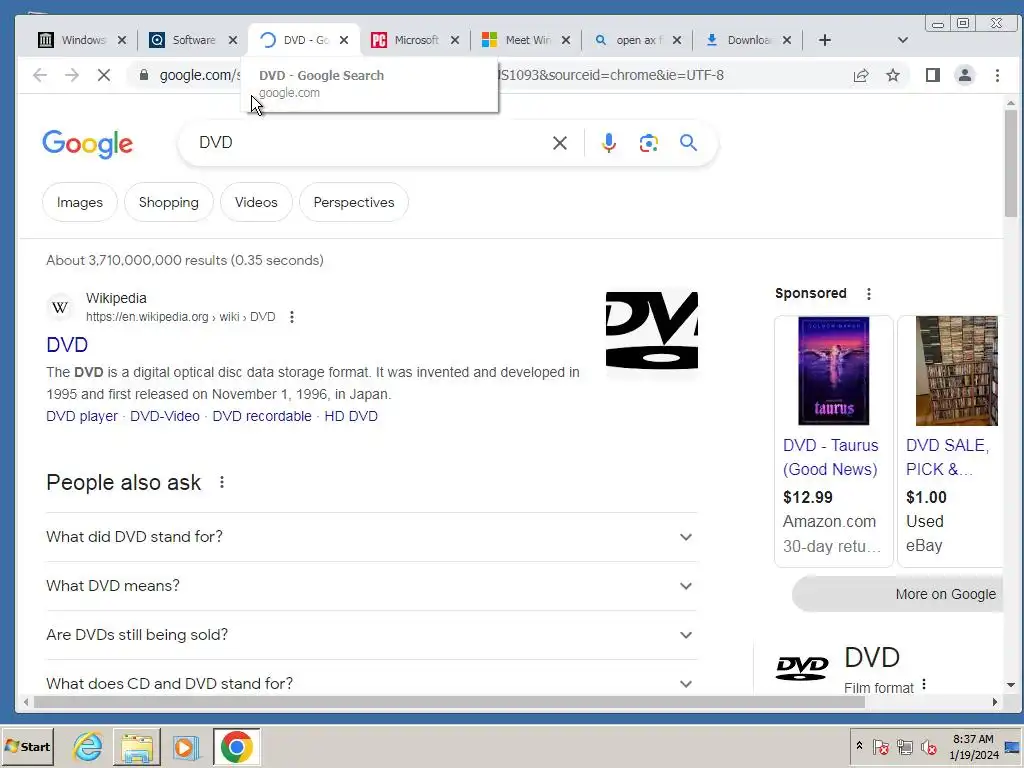Click the horizontal scrollbar thumb
Screen dimensions: 1024x768
pyautogui.click(x=449, y=702)
